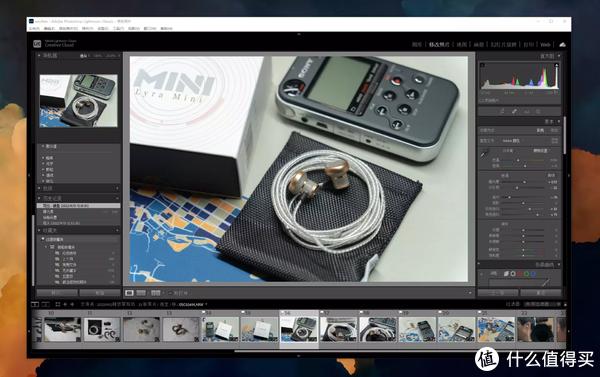The height and width of the screenshot is (377, 600).
Task: Go to previous photo arrow above filmstrip
Action: 65,304
